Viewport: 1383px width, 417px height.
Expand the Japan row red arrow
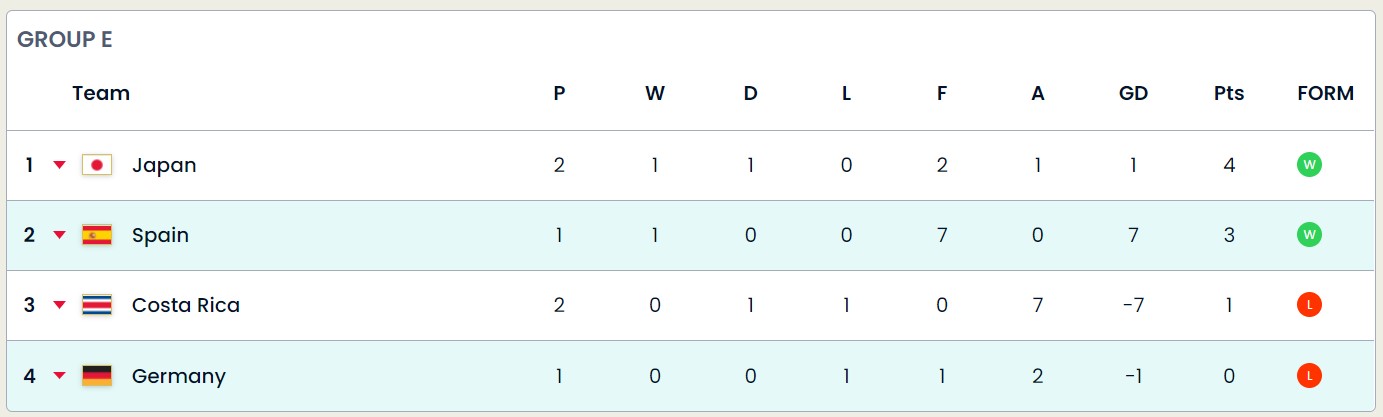59,165
